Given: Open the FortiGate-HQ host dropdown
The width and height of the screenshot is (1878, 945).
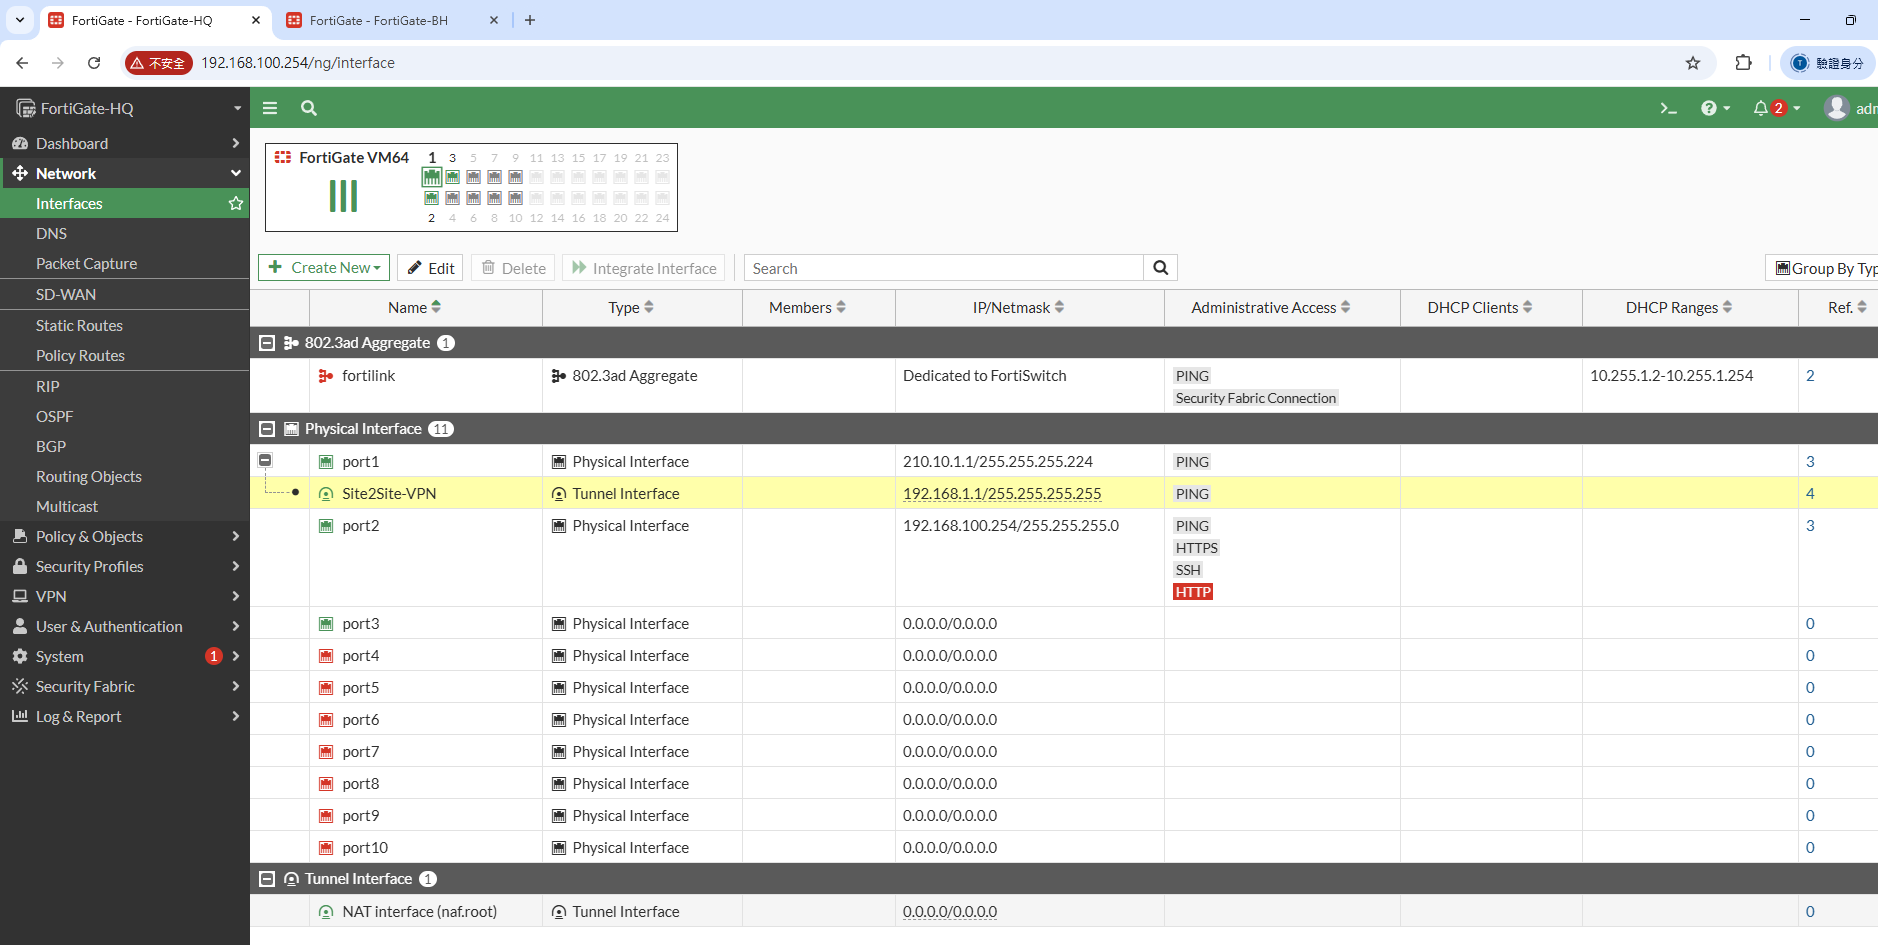Looking at the screenshot, I should point(125,108).
